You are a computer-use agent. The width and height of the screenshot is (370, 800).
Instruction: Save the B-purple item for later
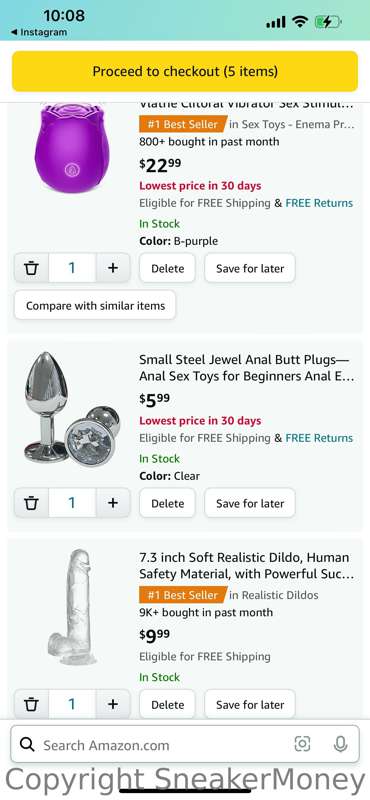pos(250,268)
